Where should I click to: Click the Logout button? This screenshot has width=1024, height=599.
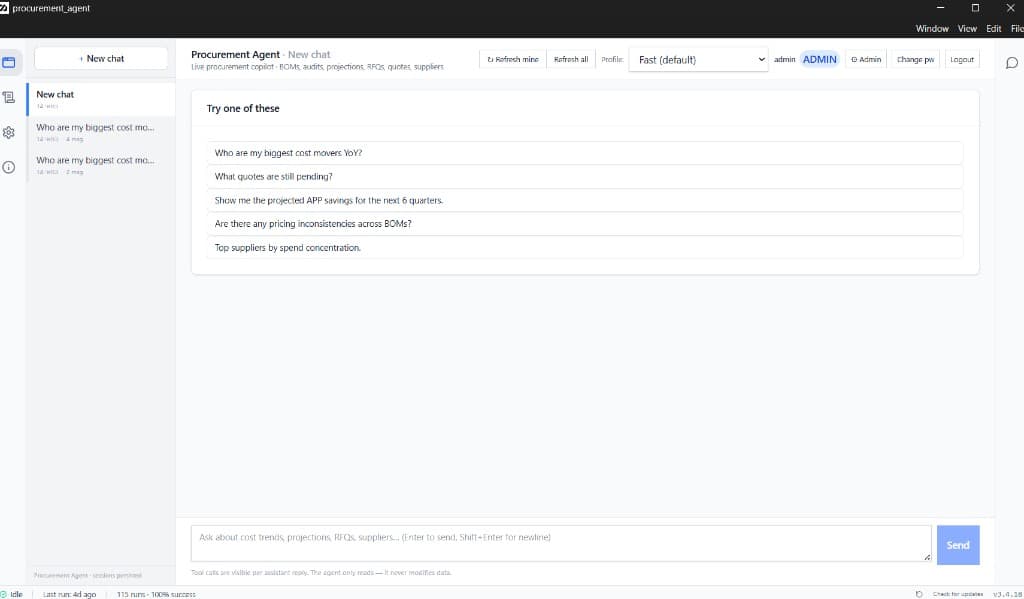click(x=962, y=59)
